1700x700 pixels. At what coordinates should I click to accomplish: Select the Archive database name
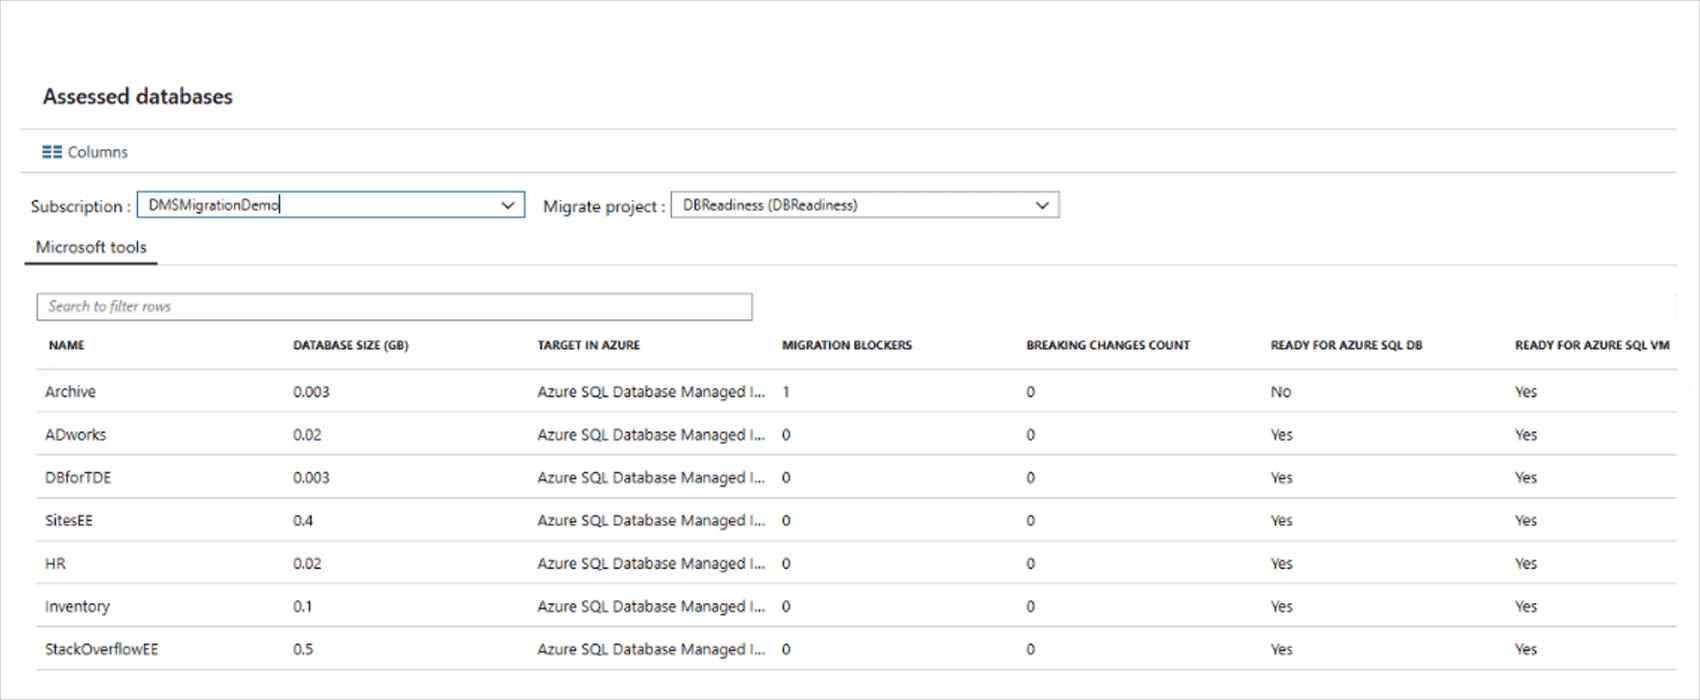(x=70, y=392)
